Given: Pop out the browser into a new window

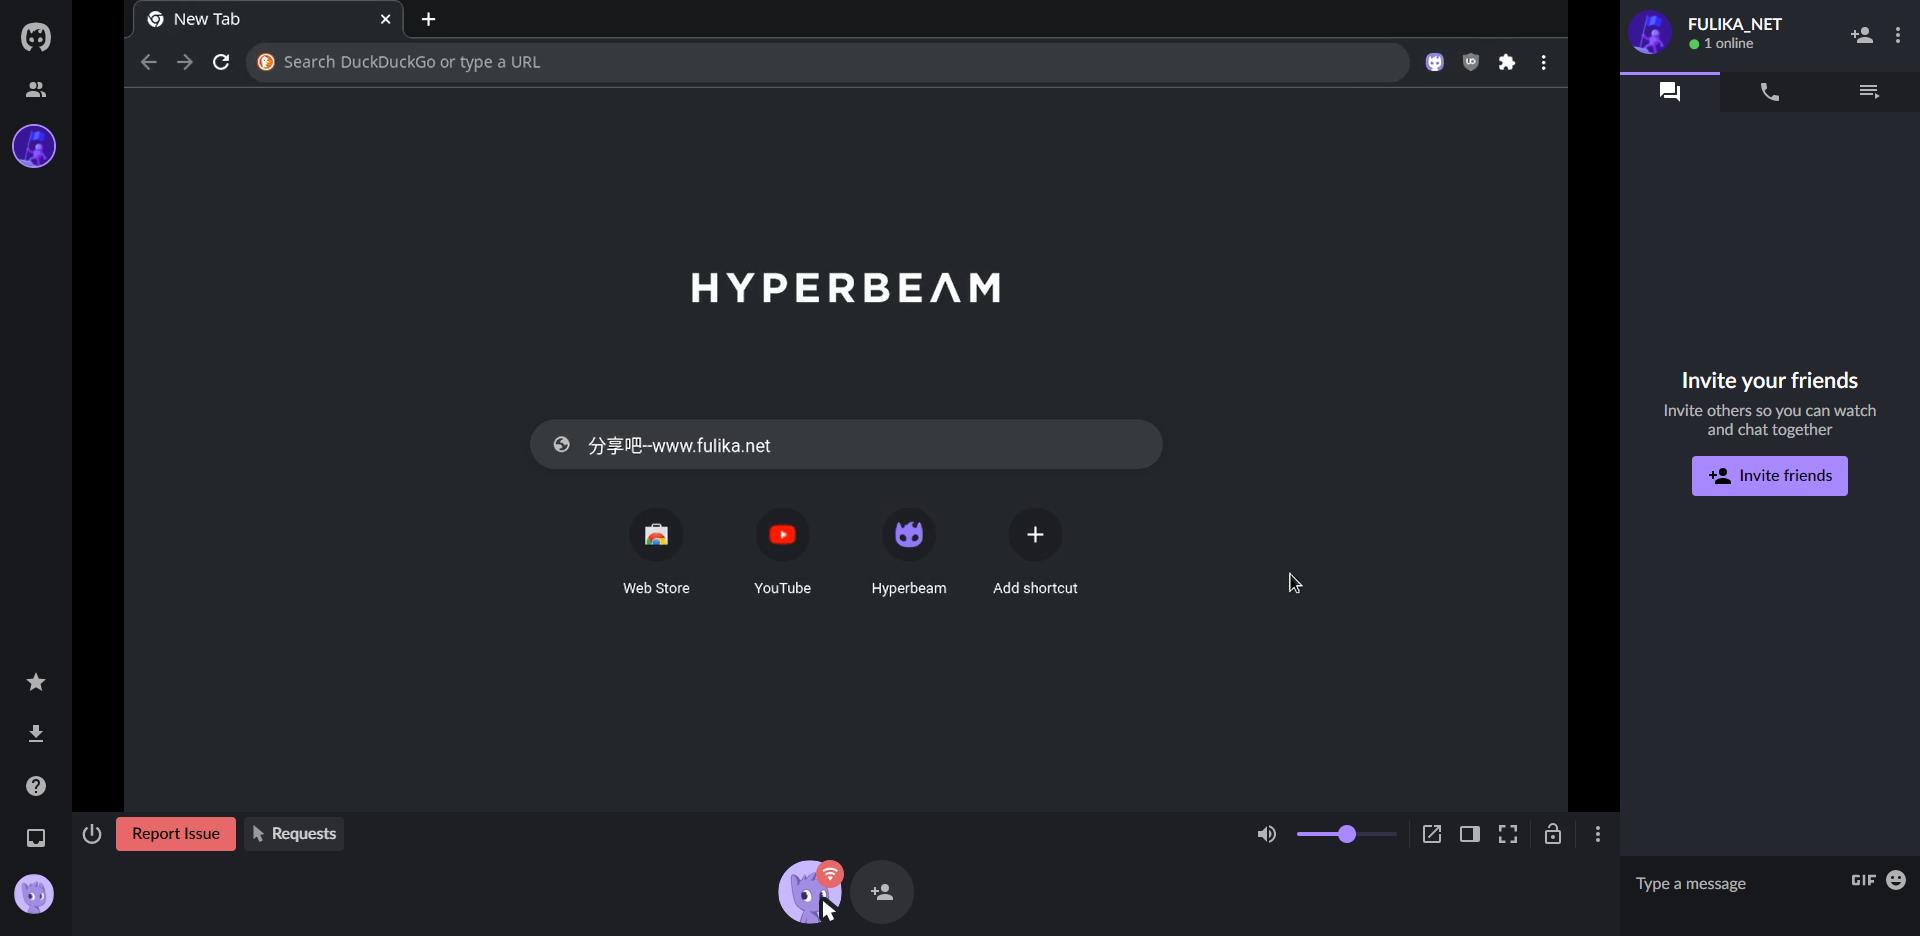Looking at the screenshot, I should [x=1432, y=834].
